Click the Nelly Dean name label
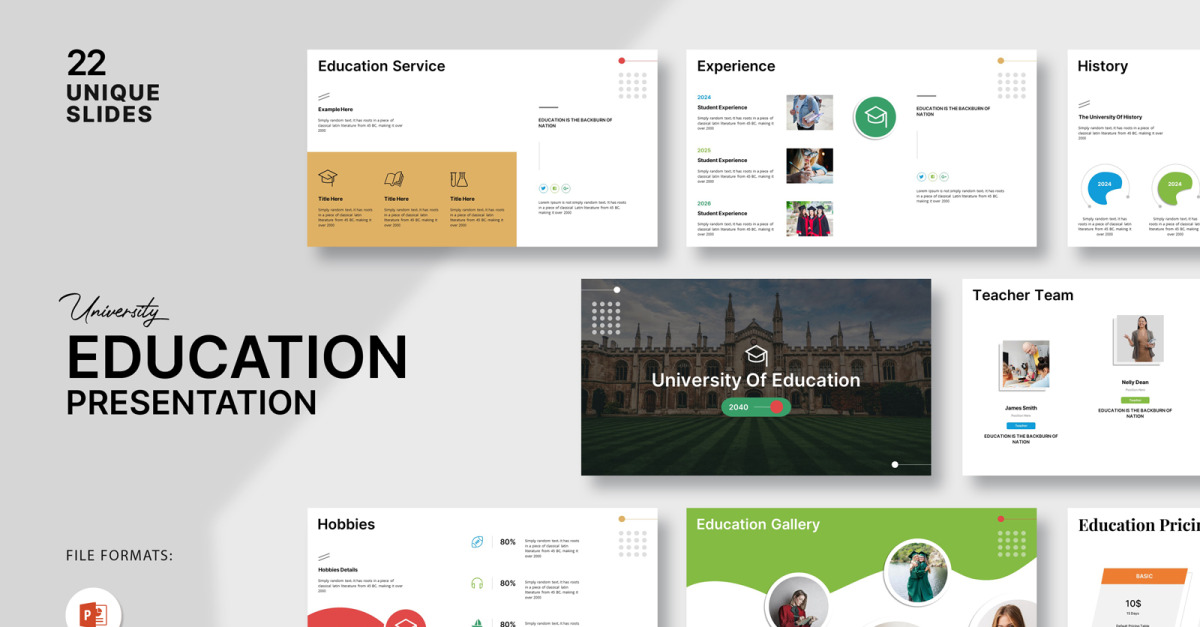Viewport: 1200px width, 627px height. (x=1135, y=382)
